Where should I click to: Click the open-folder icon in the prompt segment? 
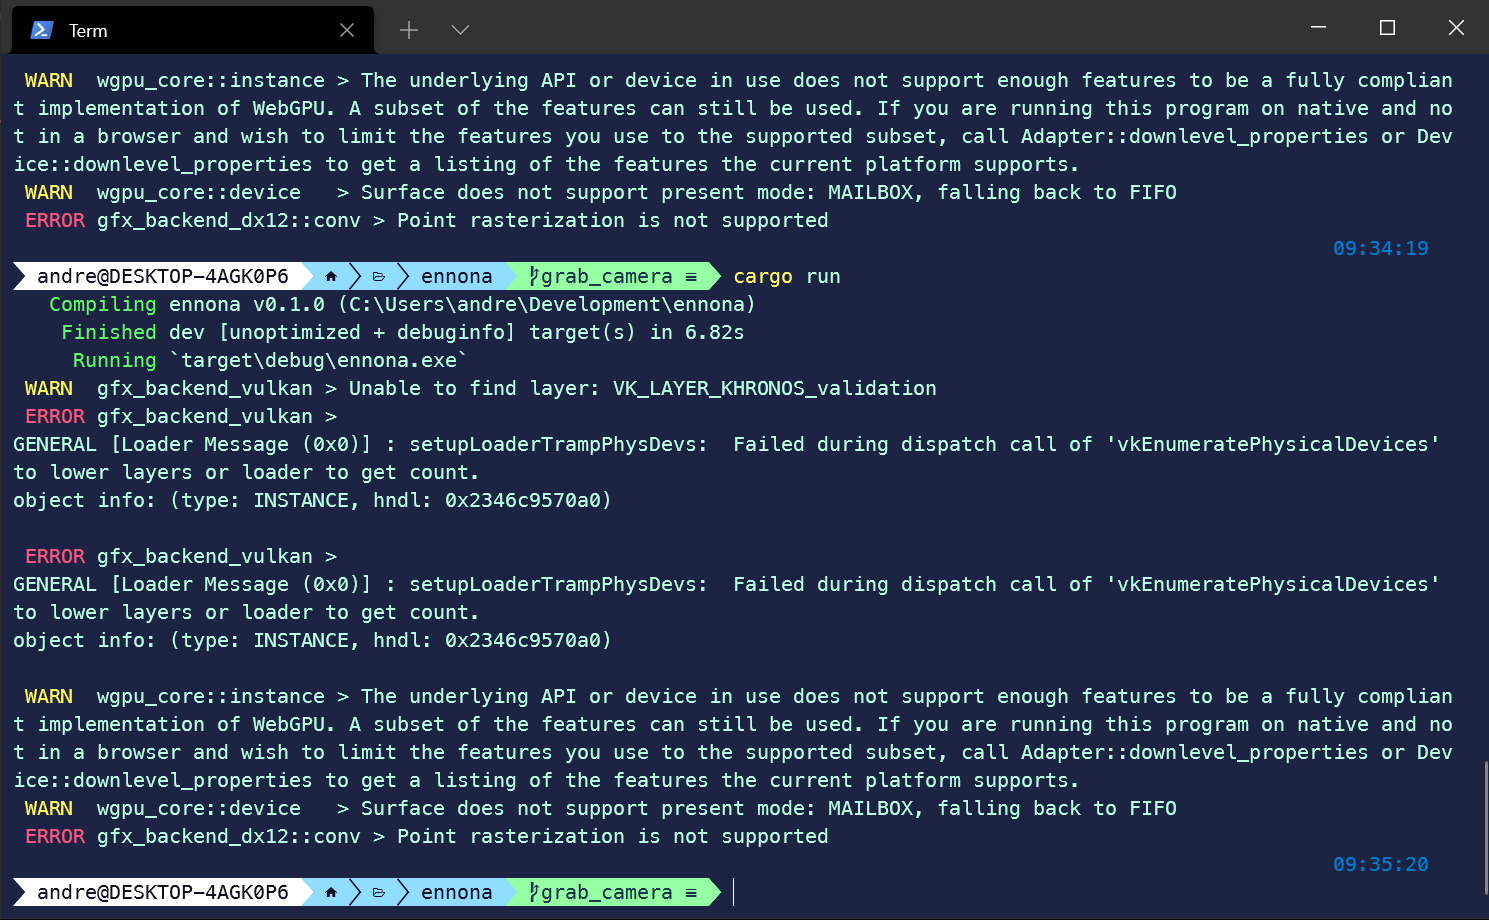click(x=379, y=275)
